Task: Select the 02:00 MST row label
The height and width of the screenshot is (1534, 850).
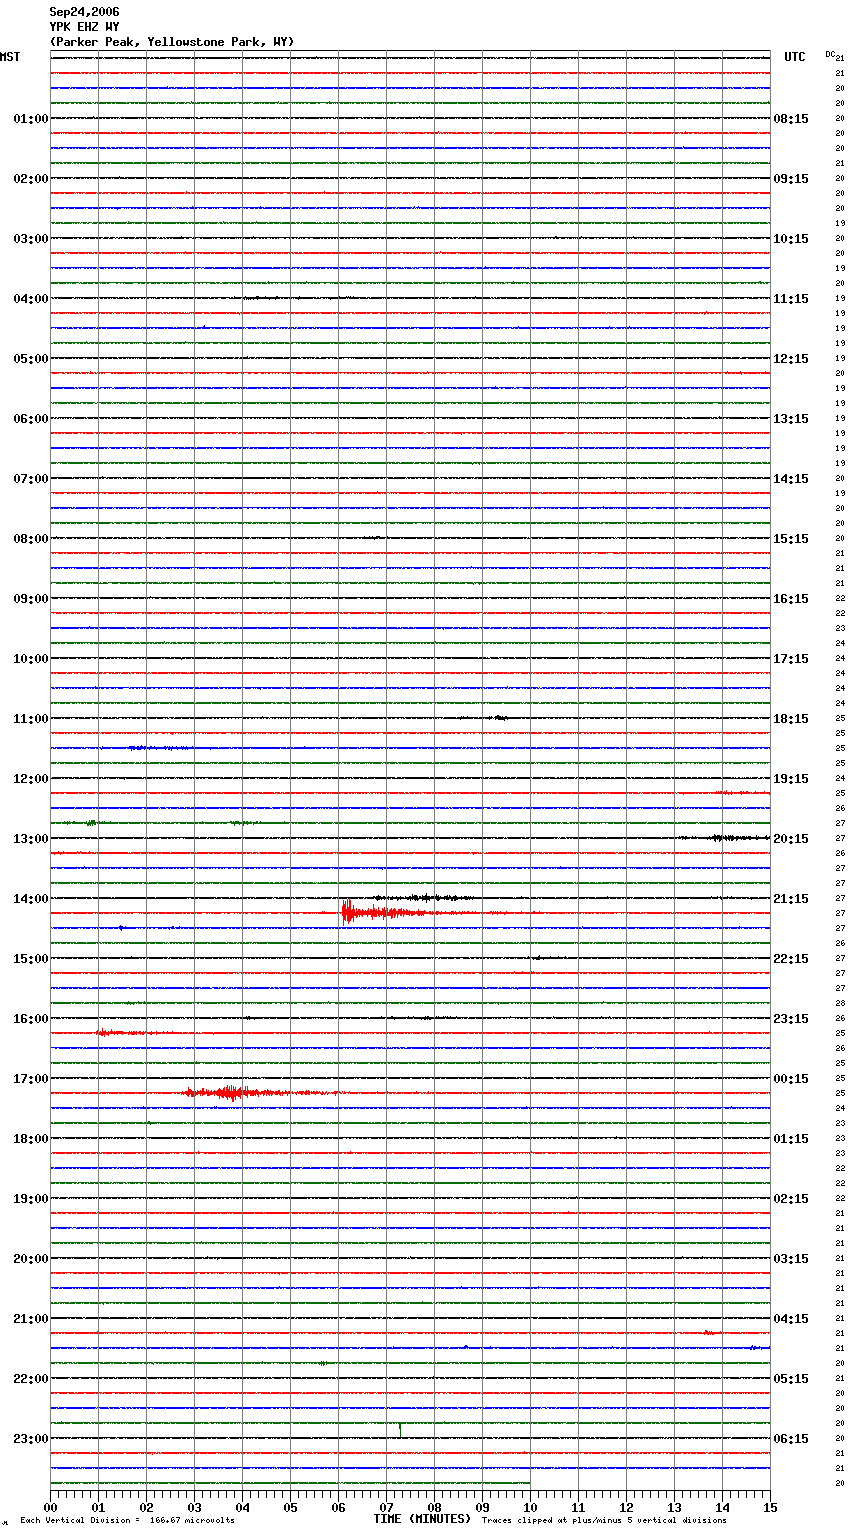Action: click(x=30, y=179)
